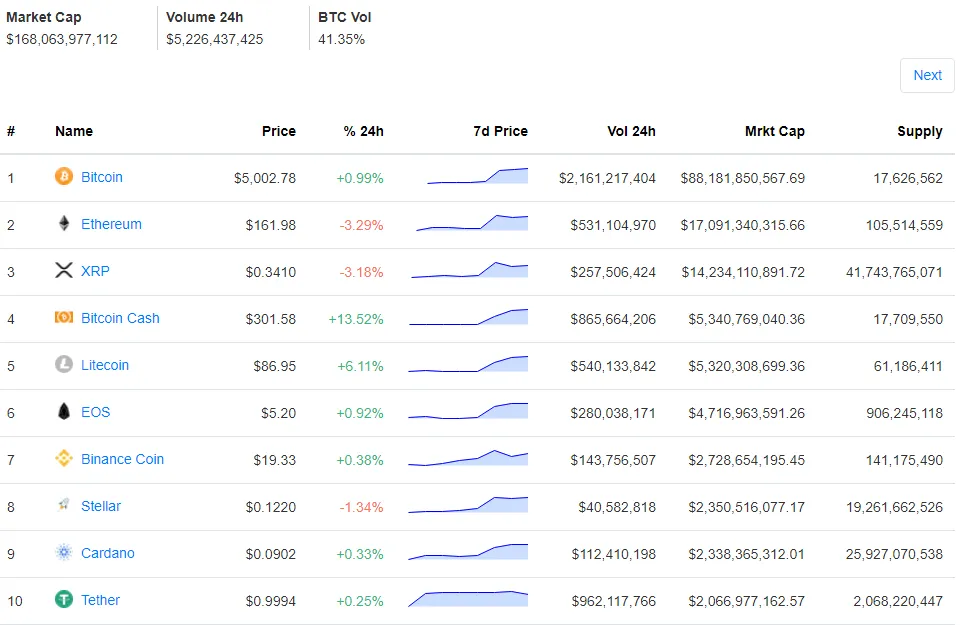
Task: Click the $4,716,963,591.26 EOS market cap
Action: 746,414
